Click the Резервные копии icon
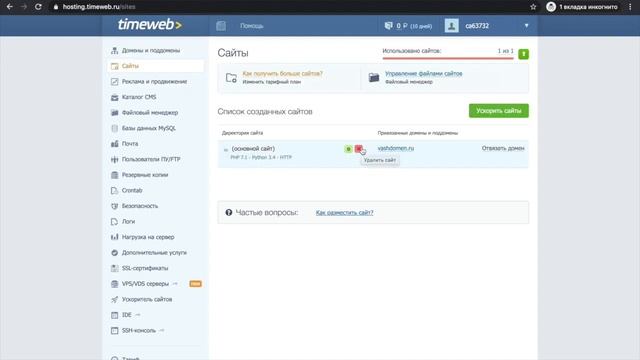The image size is (640, 360). 114,175
